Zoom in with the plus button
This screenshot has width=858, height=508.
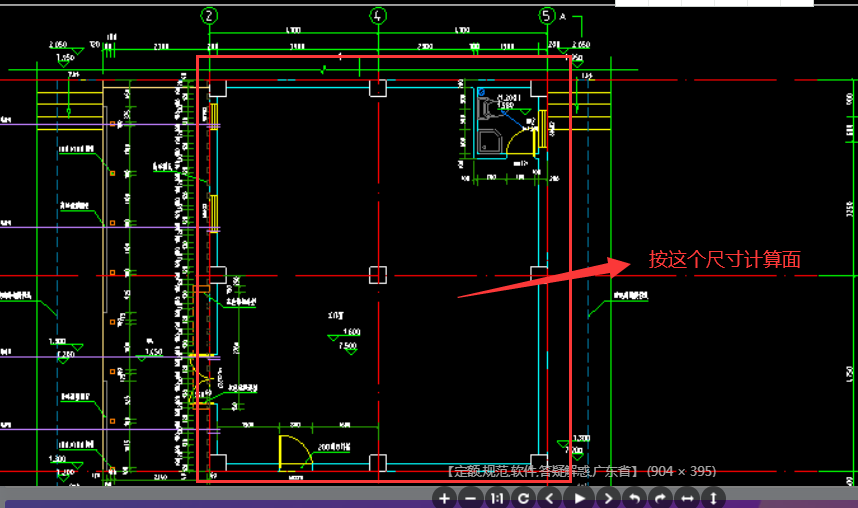pyautogui.click(x=444, y=499)
